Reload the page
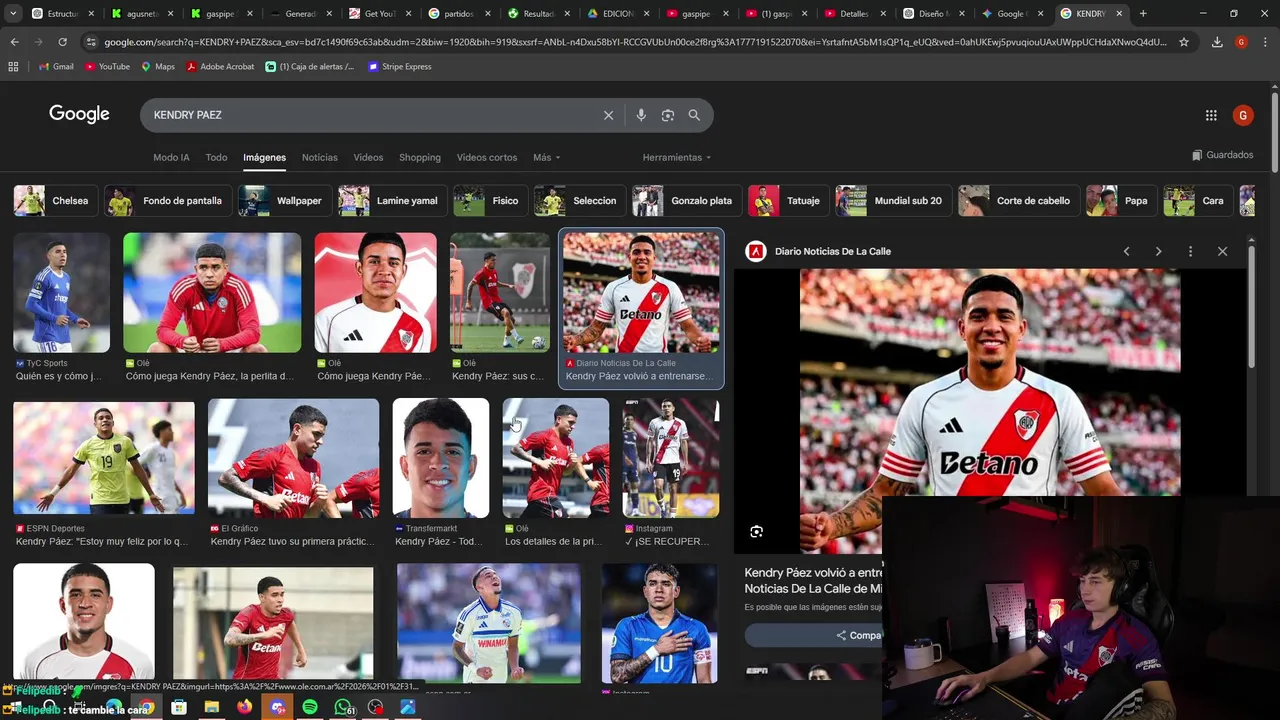Viewport: 1280px width, 720px height. (x=62, y=42)
